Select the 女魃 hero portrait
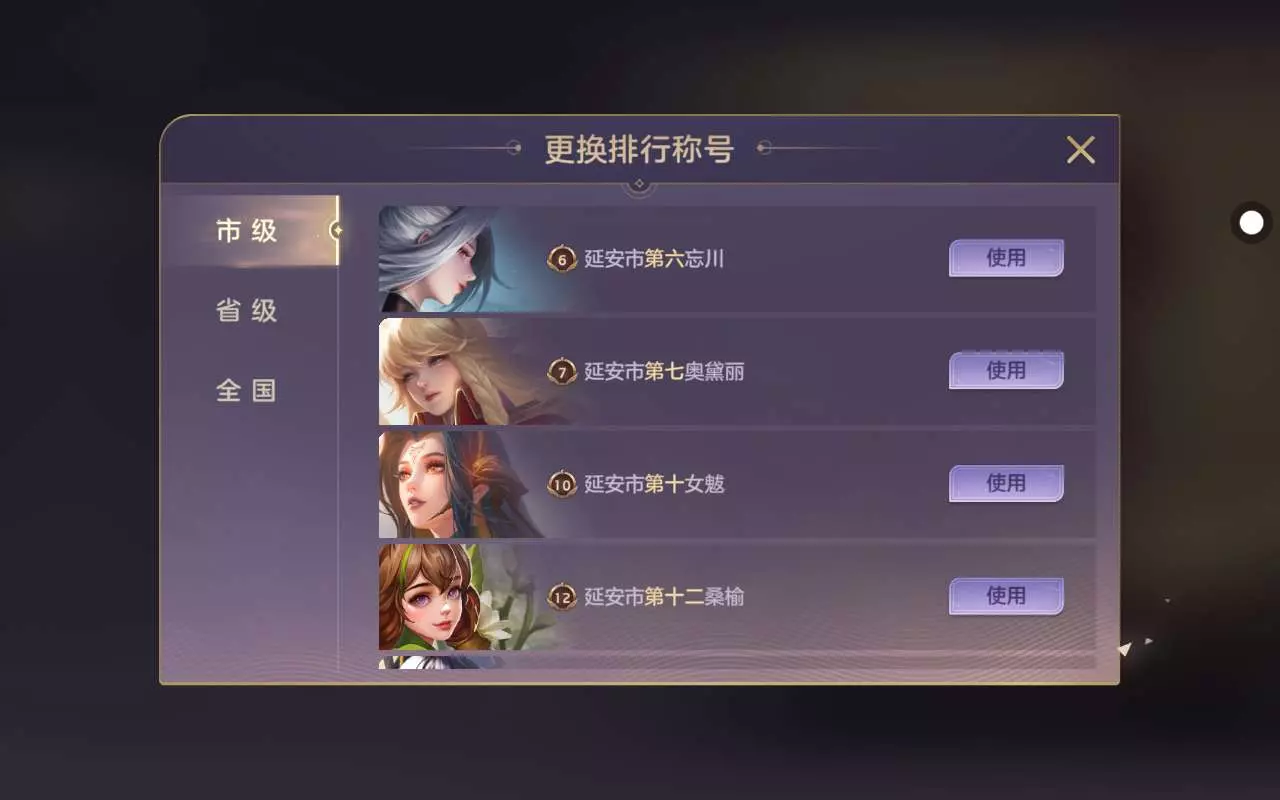 coord(460,485)
